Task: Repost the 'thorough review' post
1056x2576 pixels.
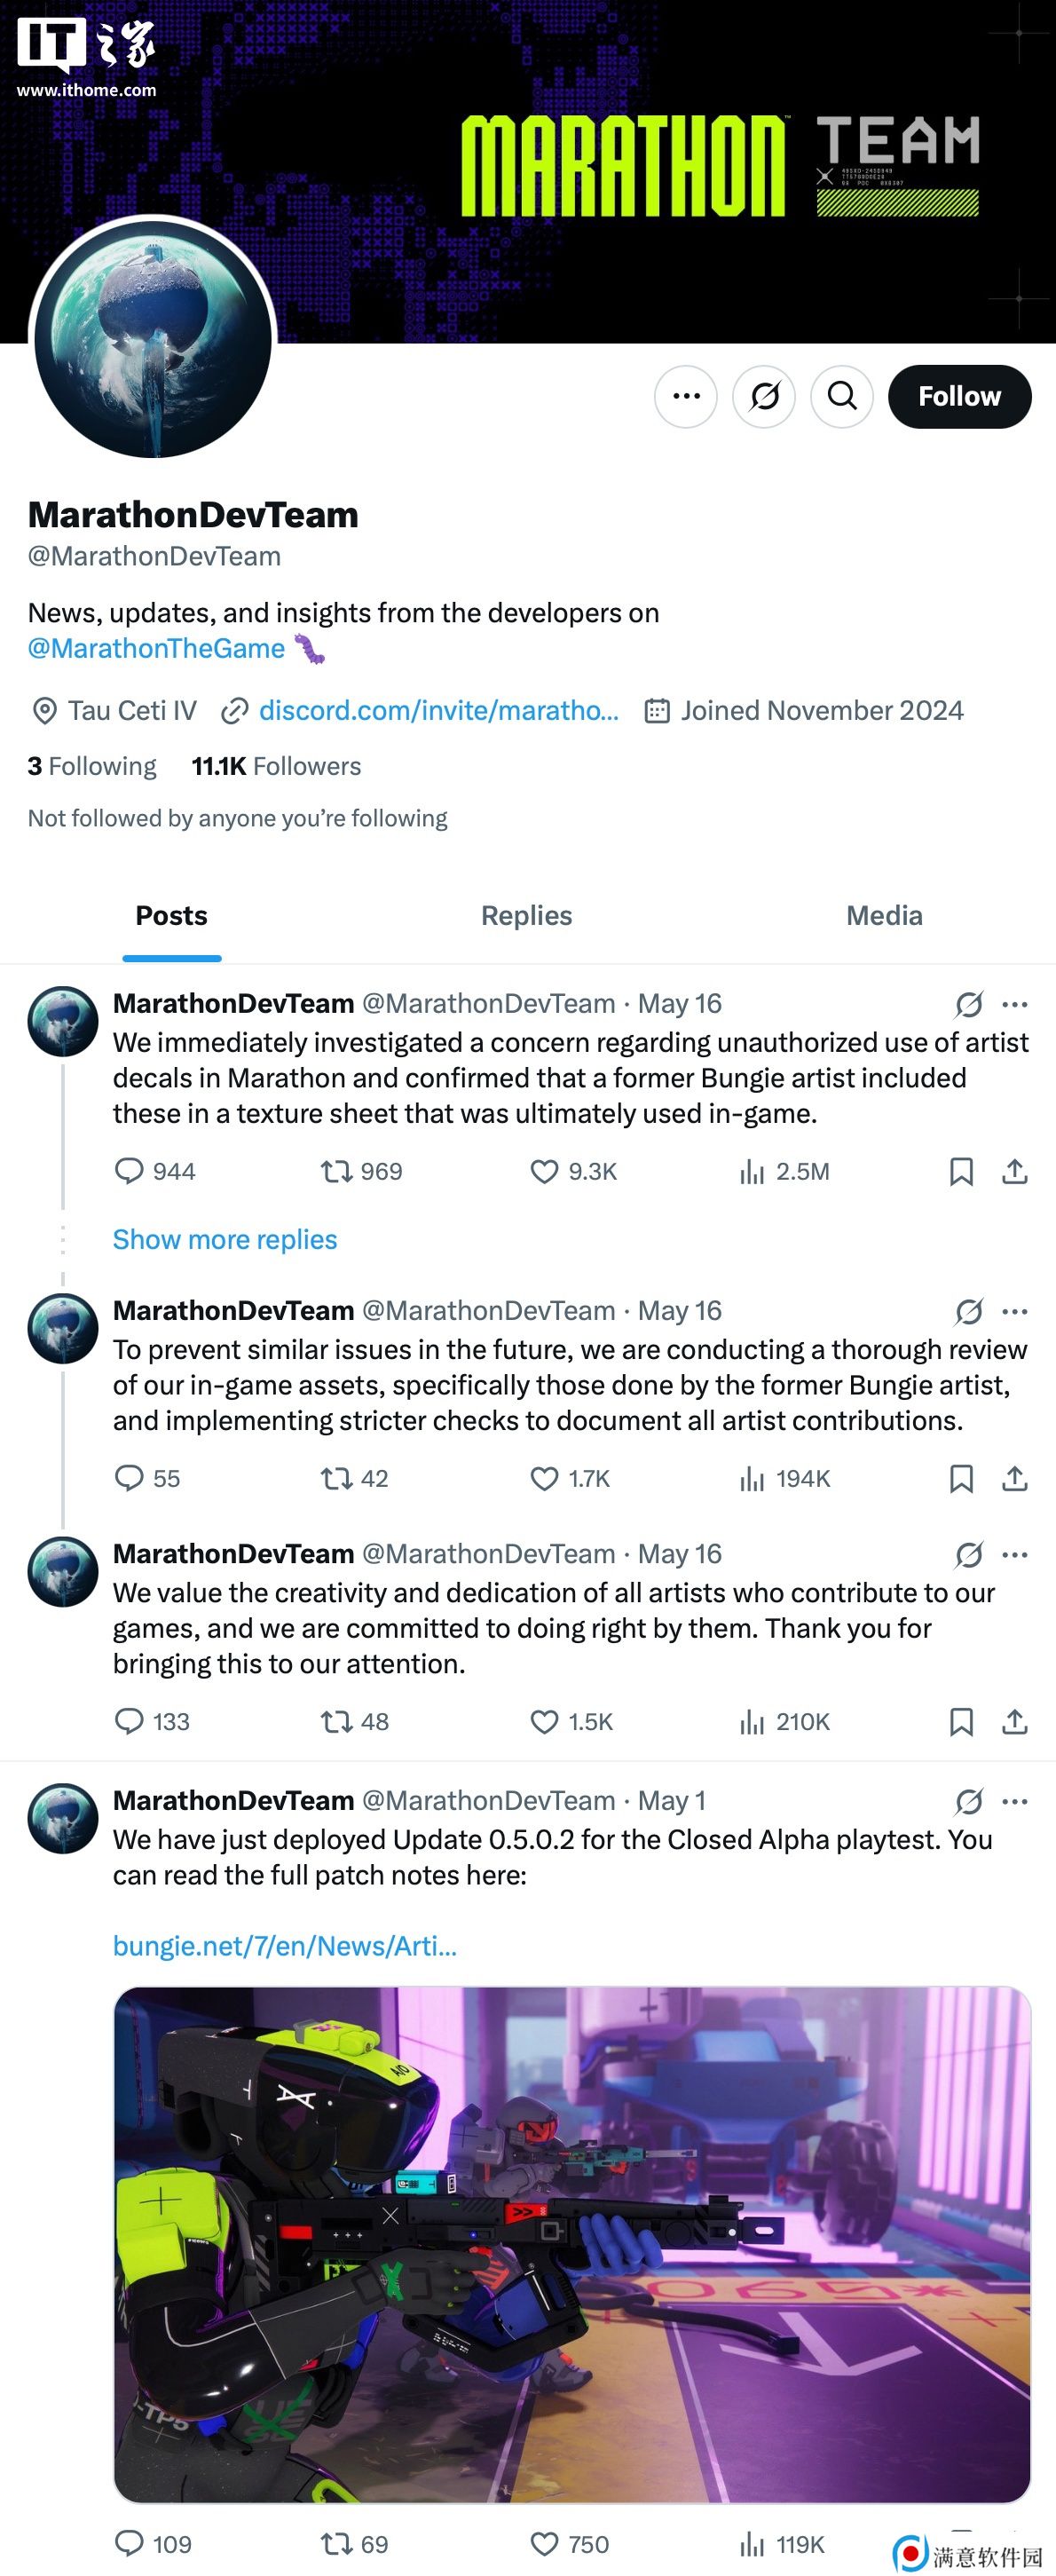Action: tap(336, 1478)
